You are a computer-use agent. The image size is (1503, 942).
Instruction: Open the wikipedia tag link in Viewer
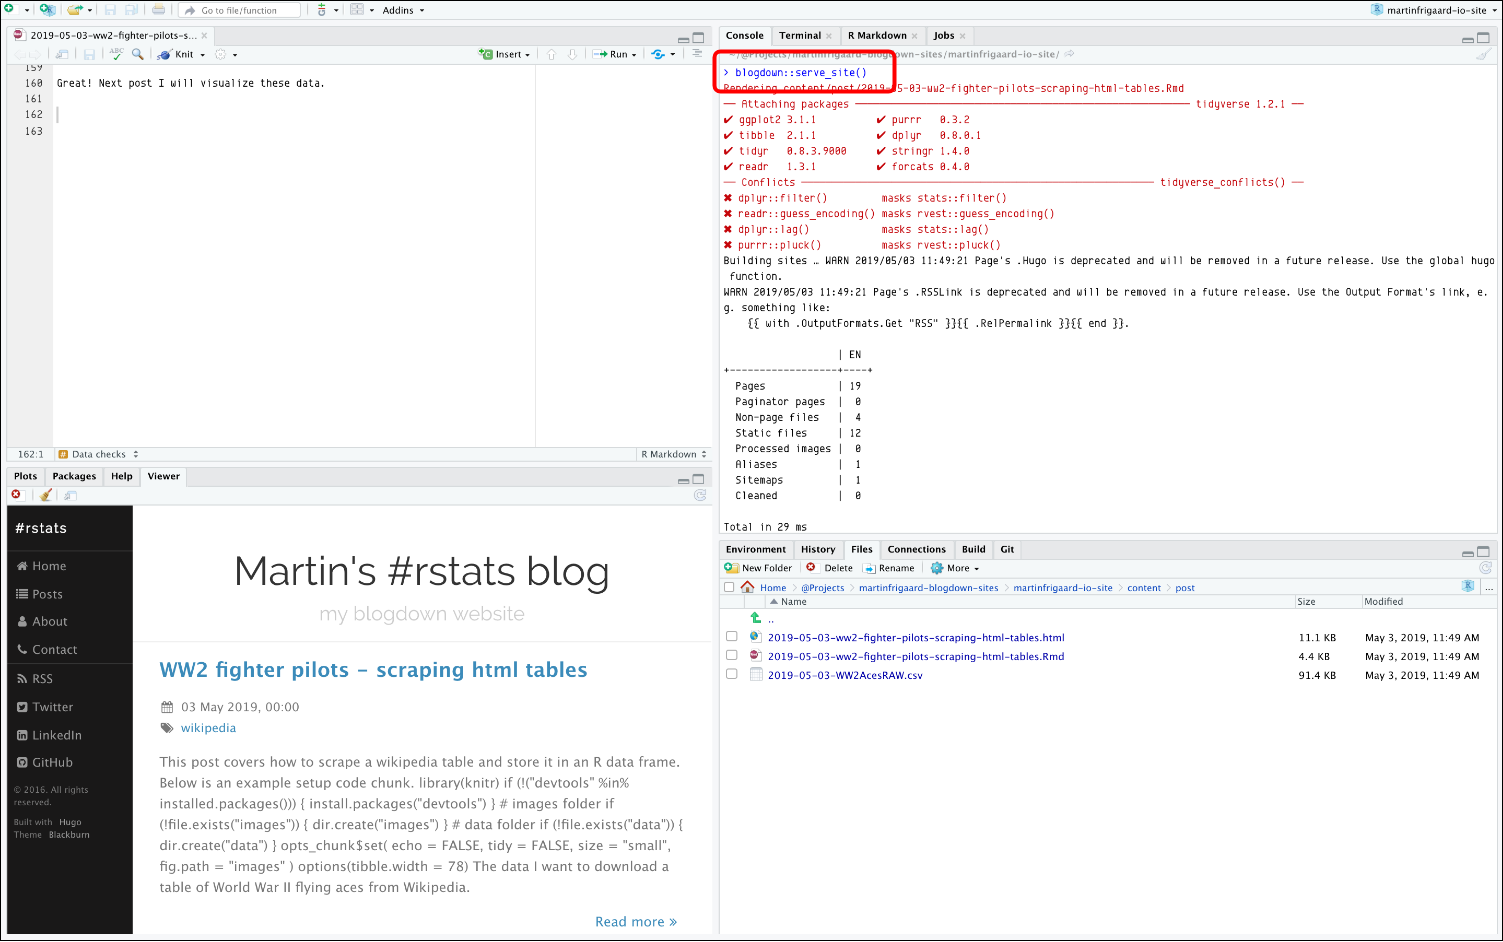(x=208, y=727)
